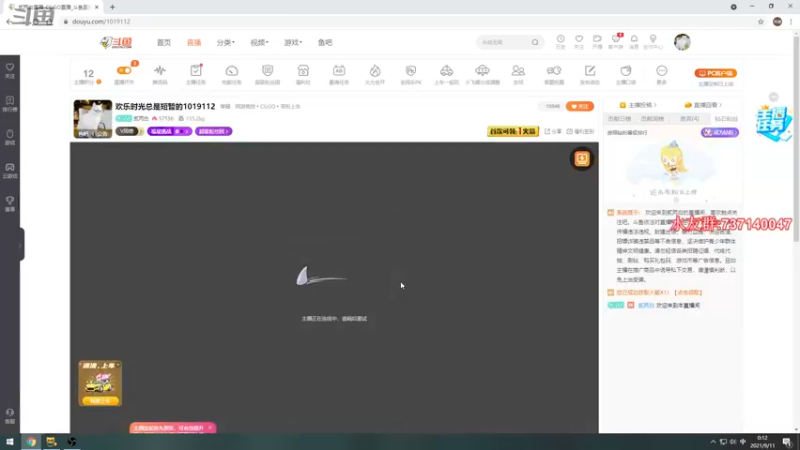Click the search magnifier icon
The image size is (800, 450).
coord(535,42)
